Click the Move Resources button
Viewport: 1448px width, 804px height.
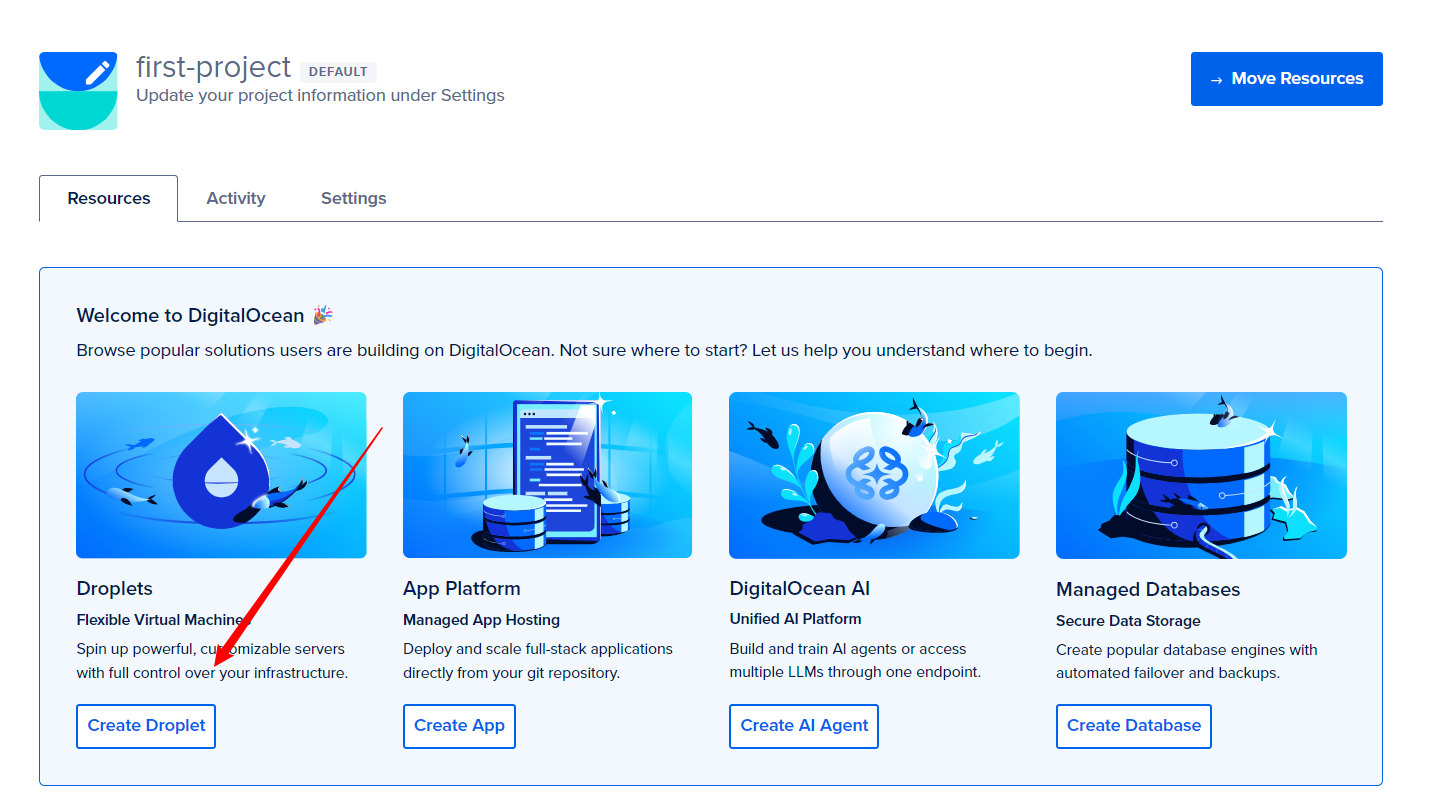coord(1286,79)
